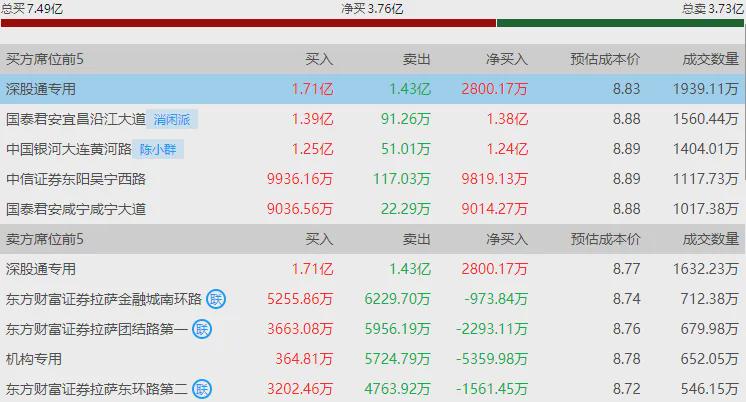Click 9014.27万 net buy value

(495, 209)
